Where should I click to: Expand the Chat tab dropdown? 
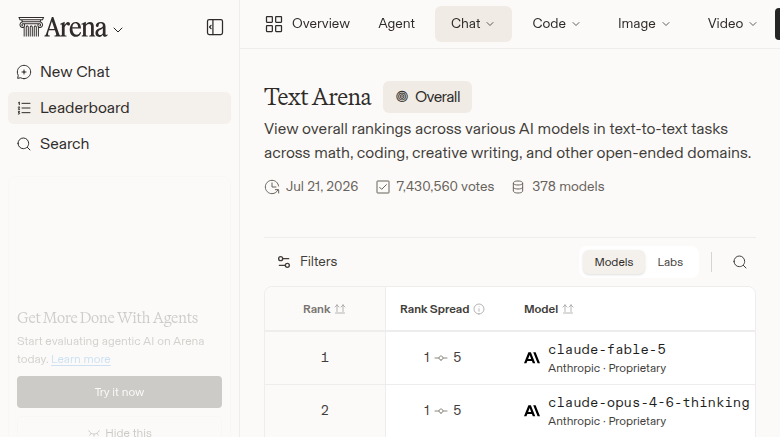pos(490,24)
